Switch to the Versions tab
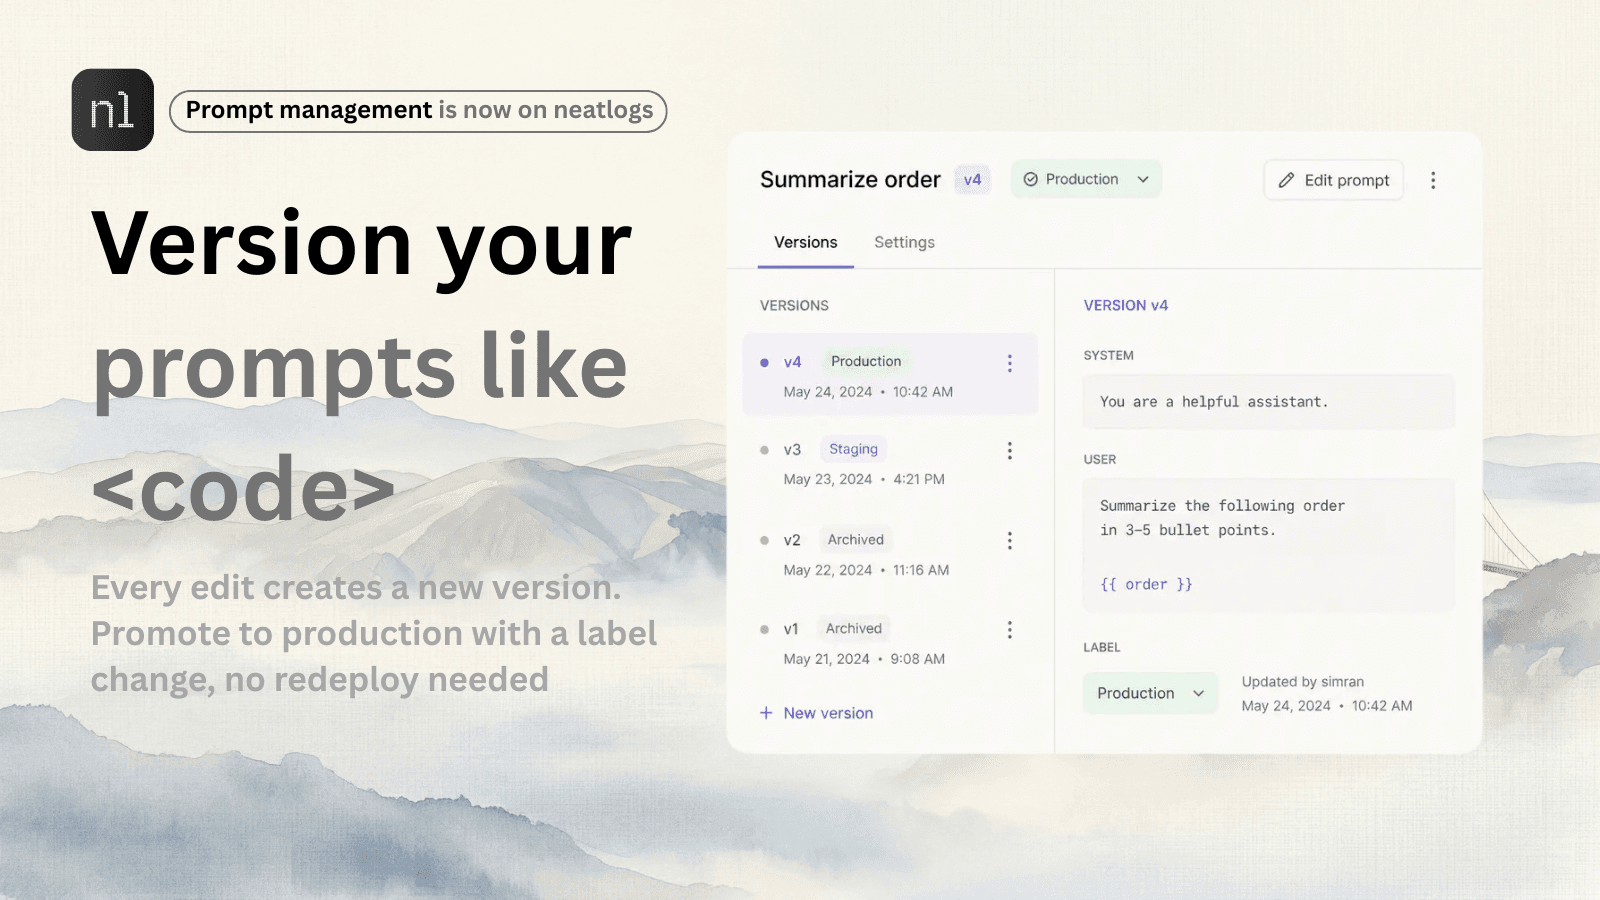 (806, 242)
